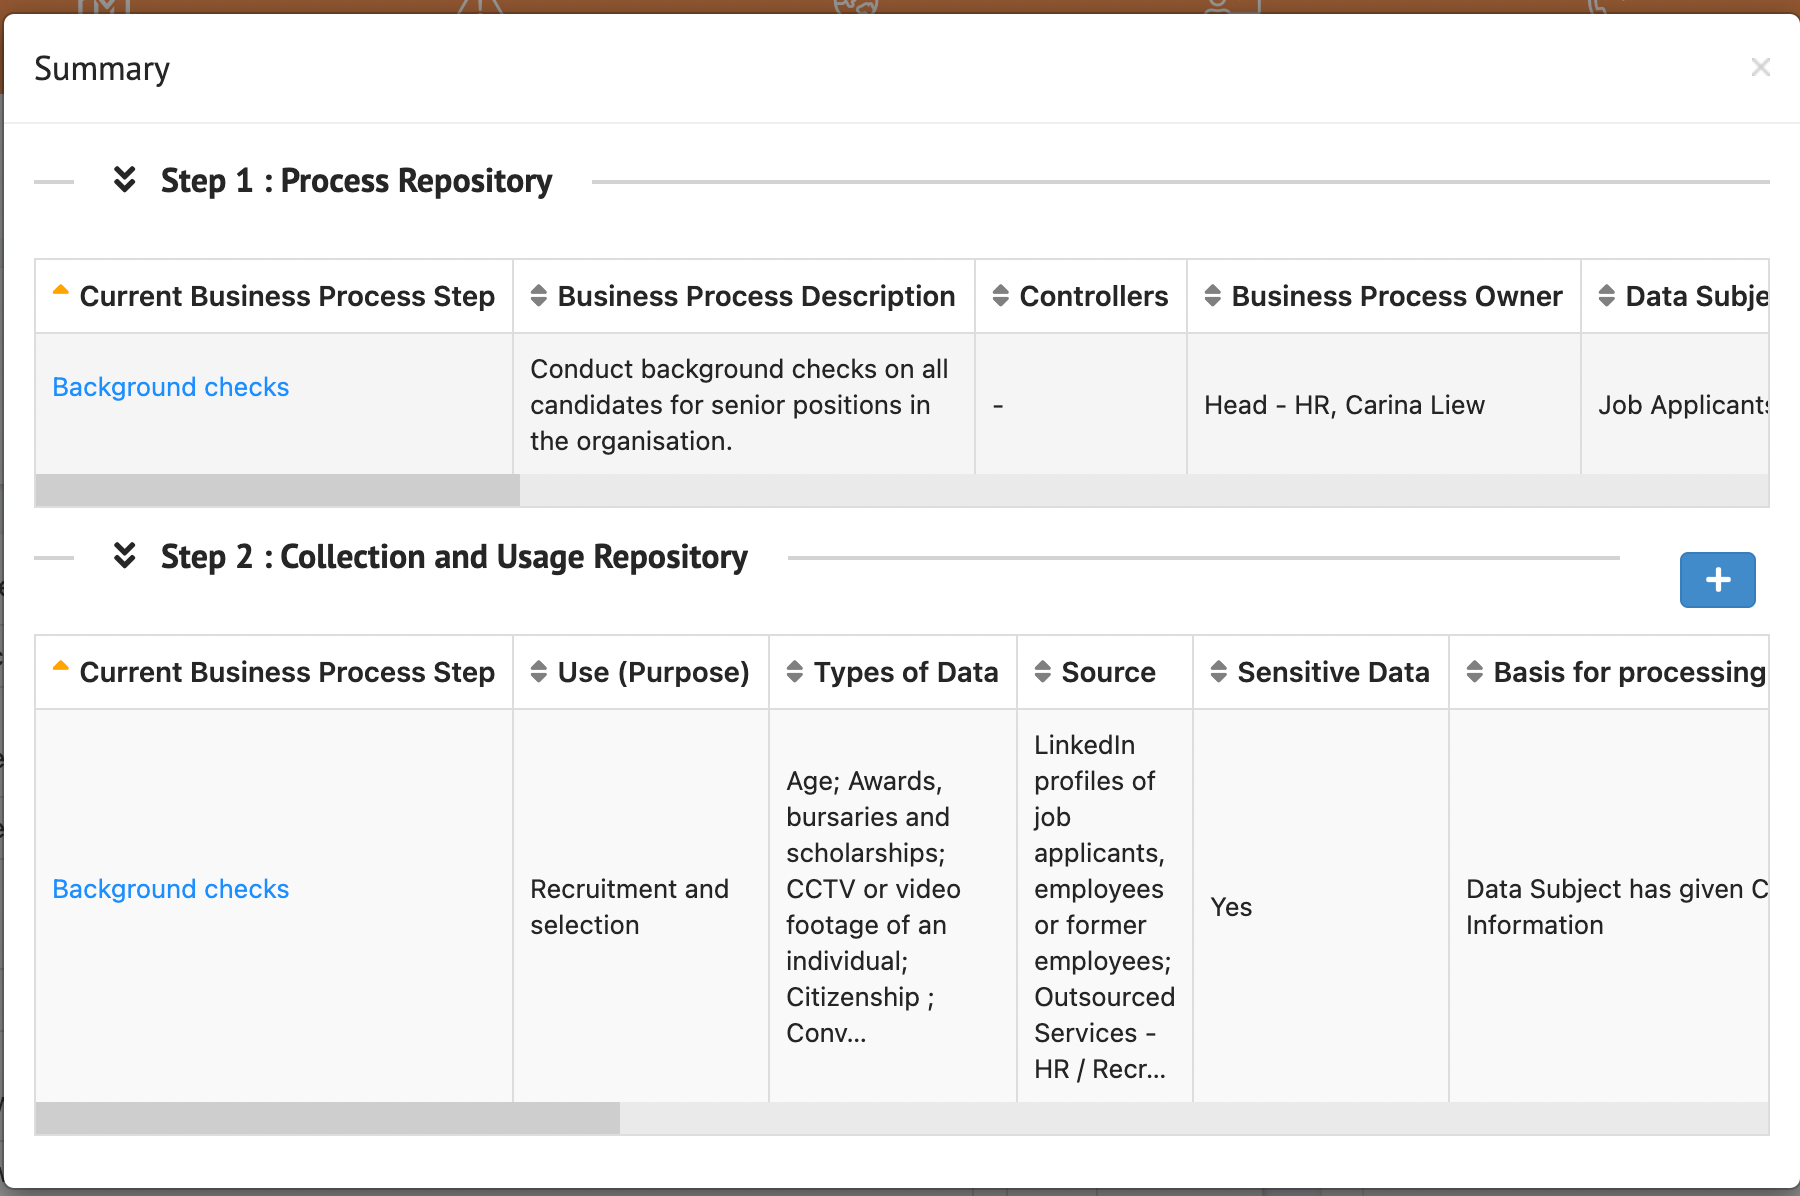The height and width of the screenshot is (1196, 1800).
Task: Select the 'Job Applicants' cell
Action: pos(1675,405)
